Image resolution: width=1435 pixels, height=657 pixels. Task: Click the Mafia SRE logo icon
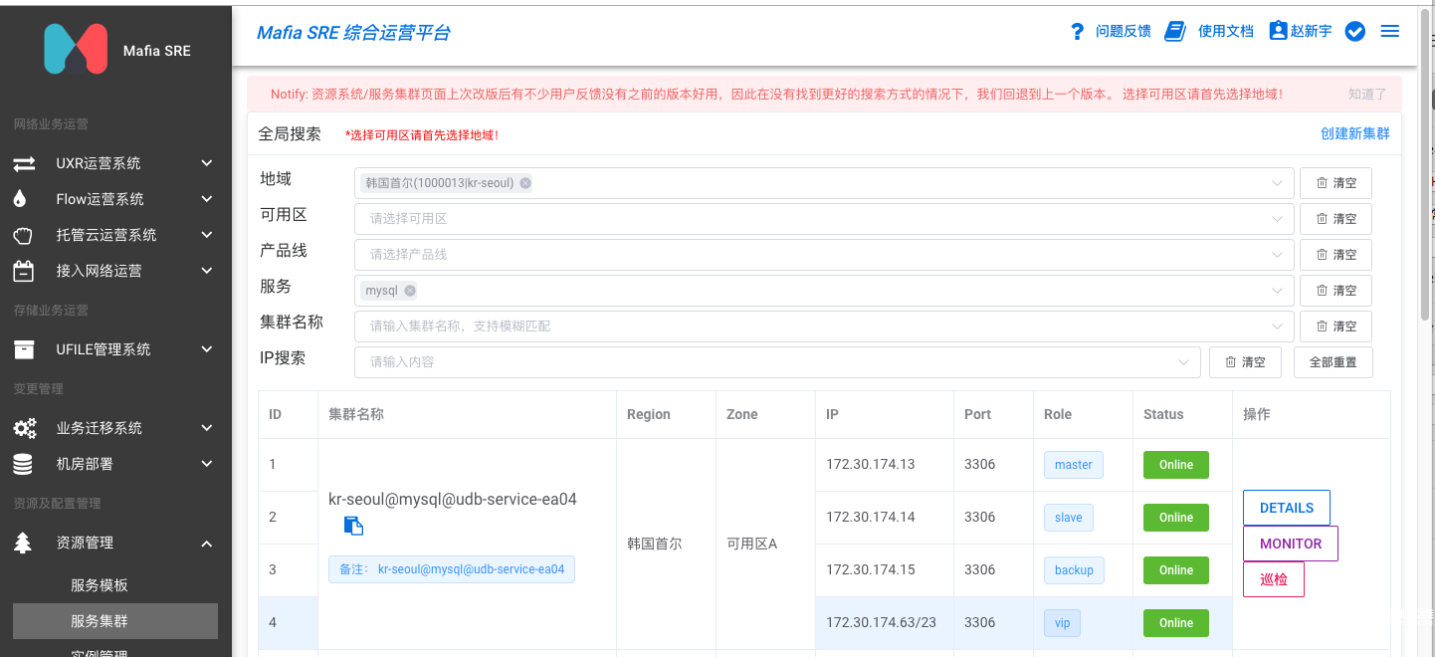(75, 50)
